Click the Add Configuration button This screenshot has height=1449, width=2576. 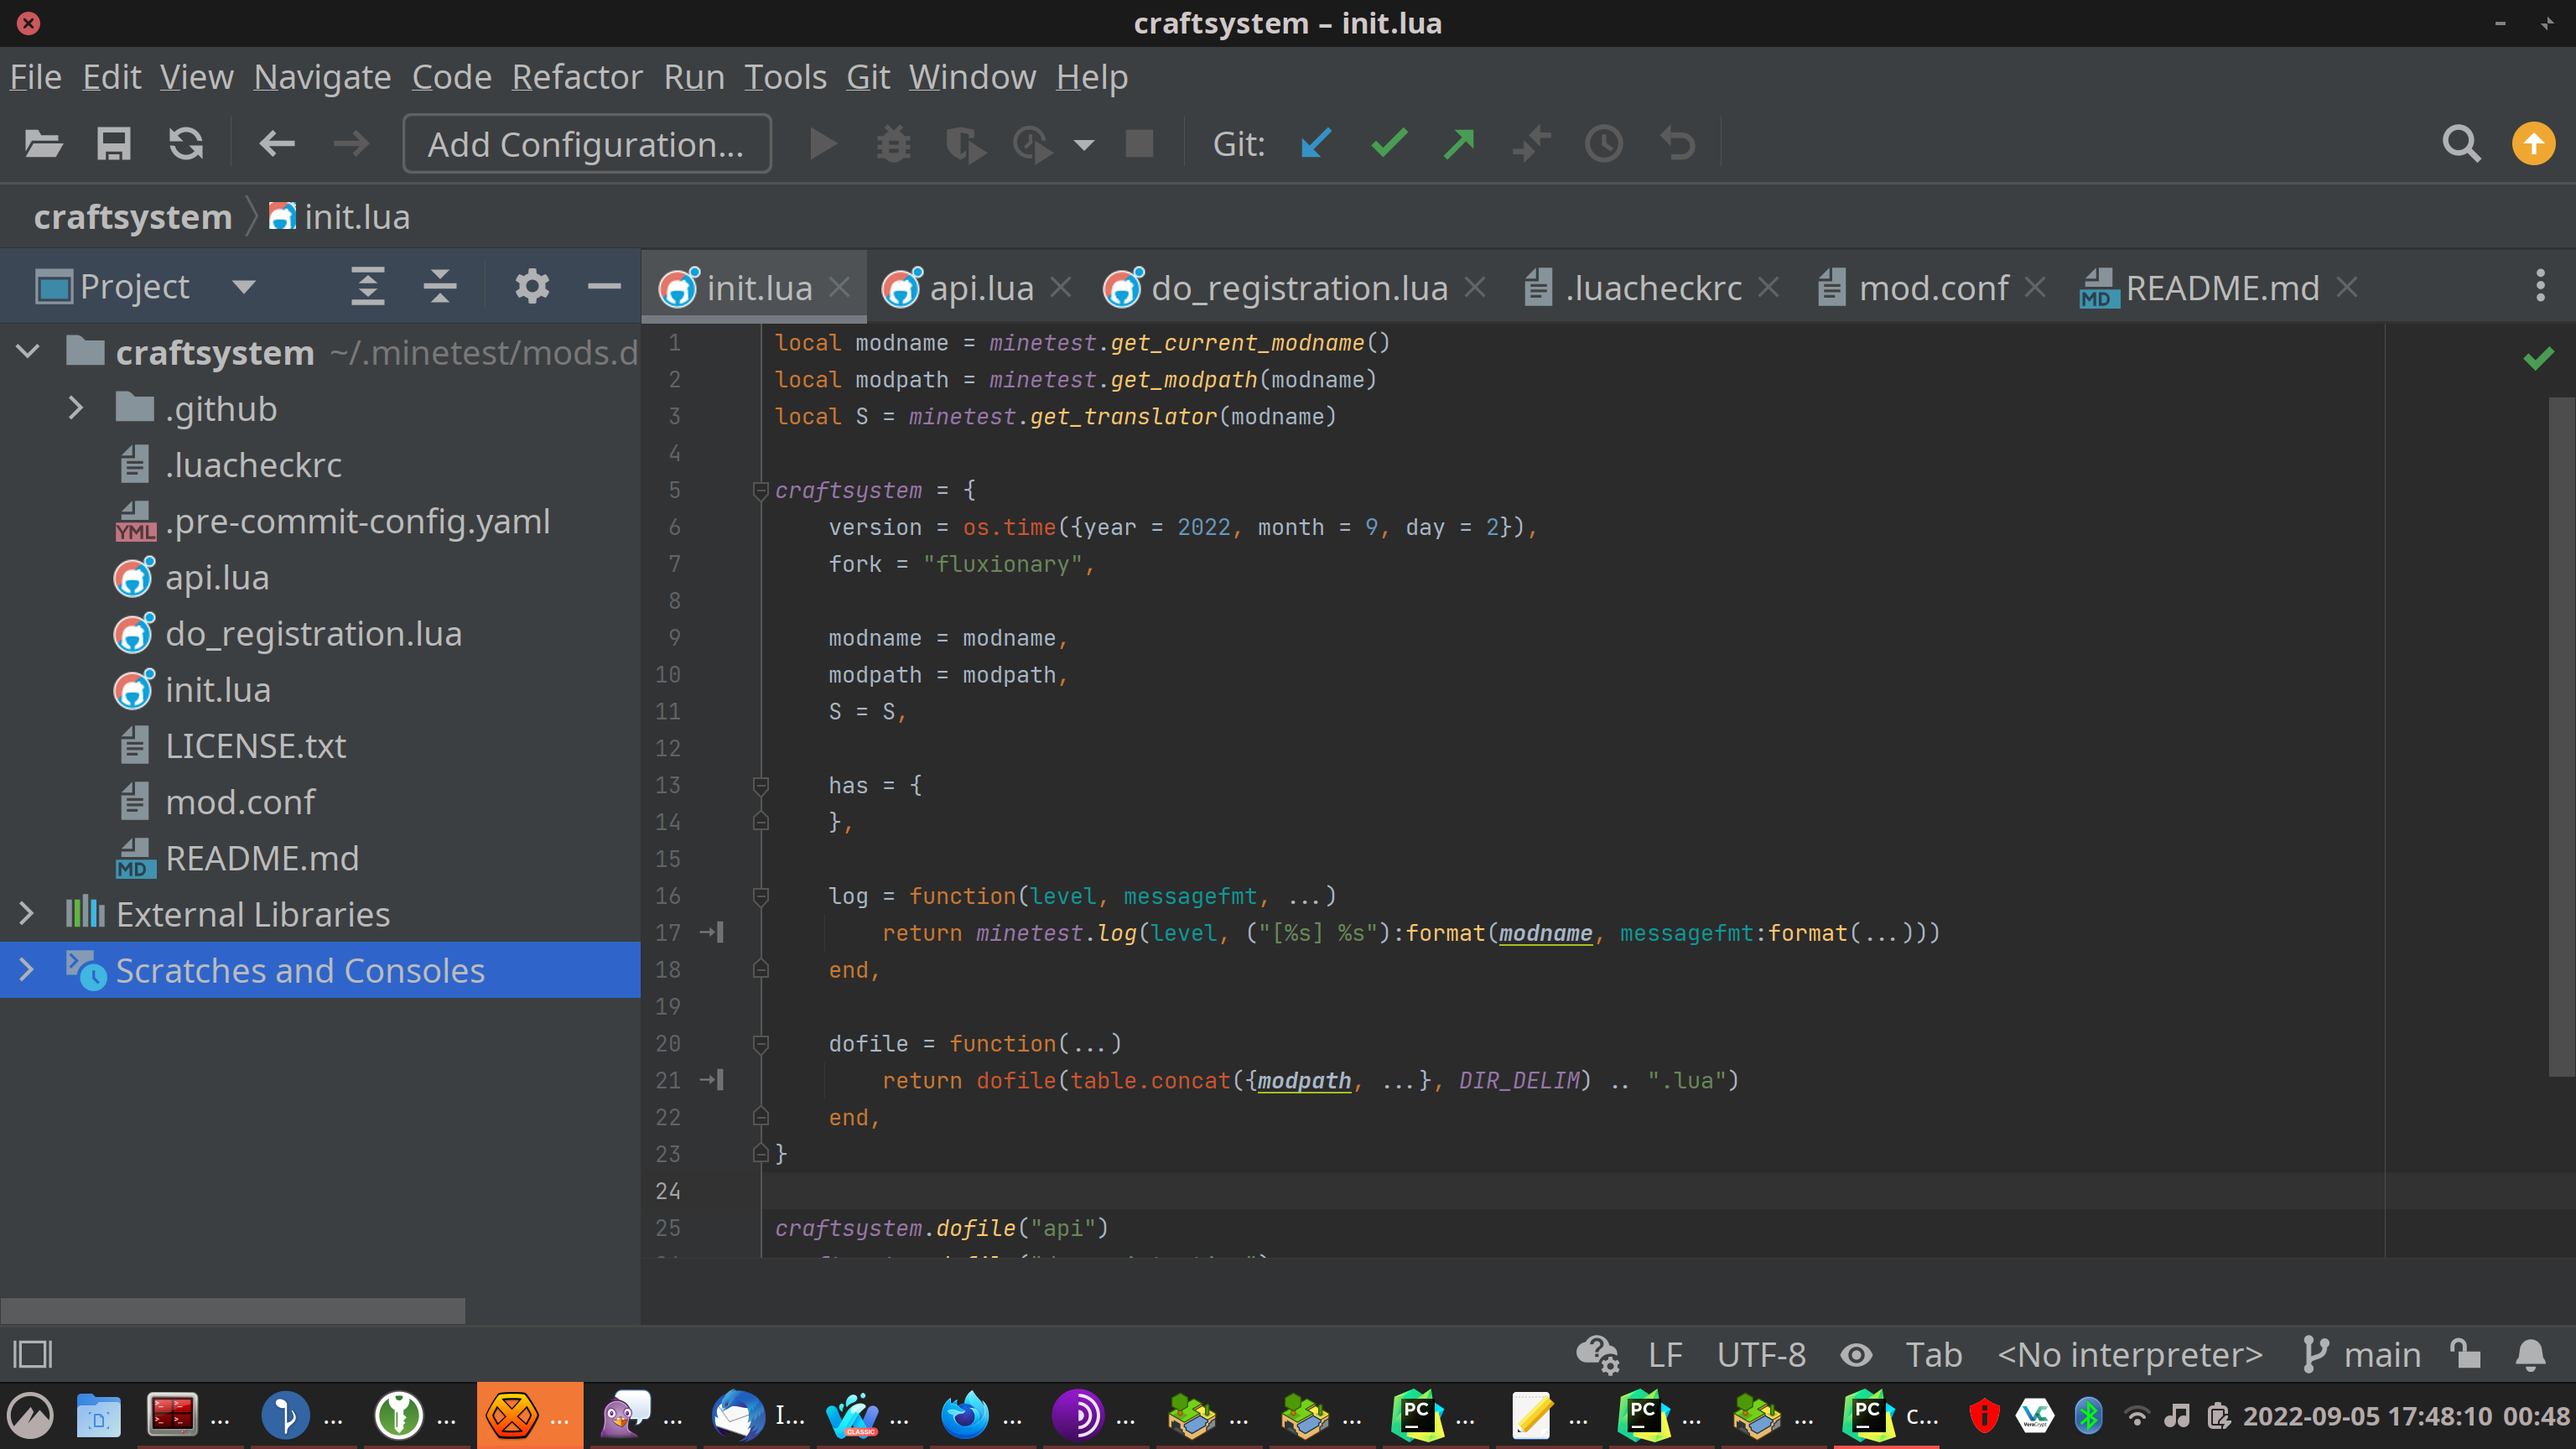coord(586,144)
